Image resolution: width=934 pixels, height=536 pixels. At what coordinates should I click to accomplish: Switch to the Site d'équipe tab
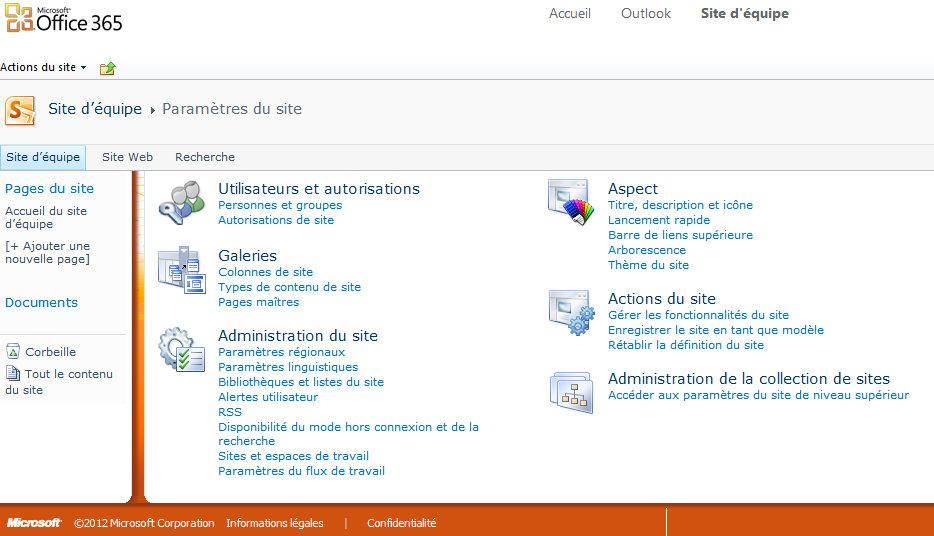[43, 157]
